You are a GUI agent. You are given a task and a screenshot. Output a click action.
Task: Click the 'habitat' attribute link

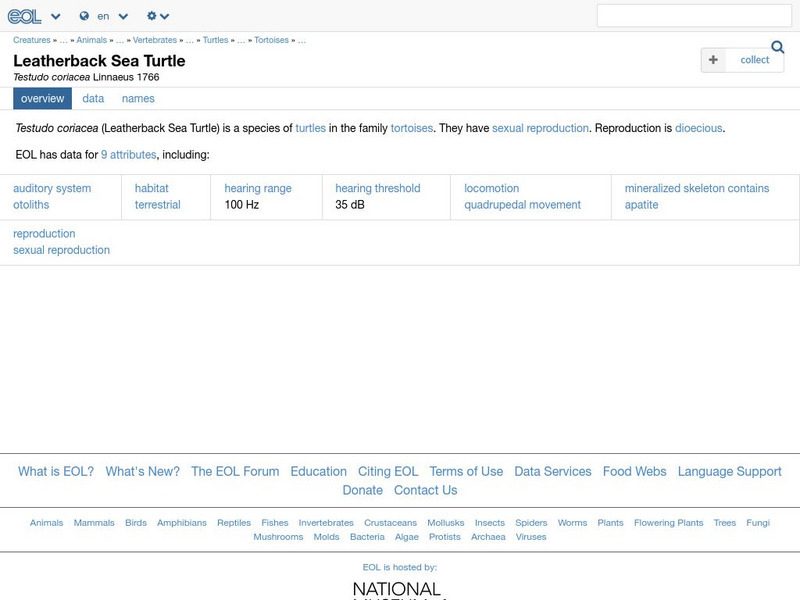pos(152,188)
